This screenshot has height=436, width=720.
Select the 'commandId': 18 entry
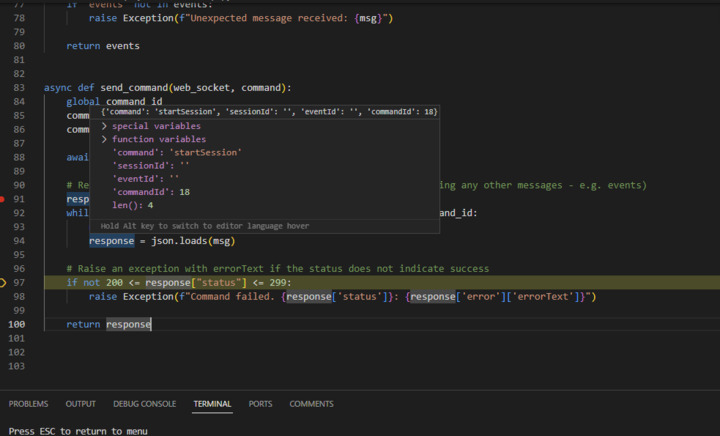coord(150,192)
